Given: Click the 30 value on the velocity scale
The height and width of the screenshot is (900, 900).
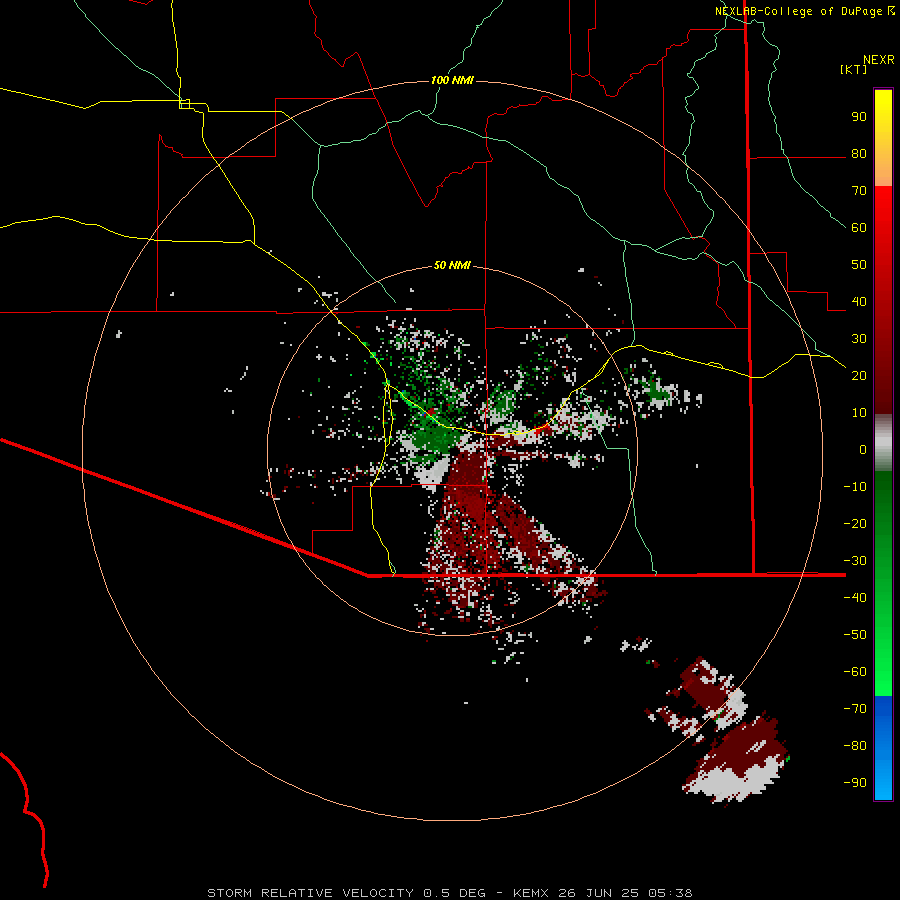Looking at the screenshot, I should pos(859,339).
